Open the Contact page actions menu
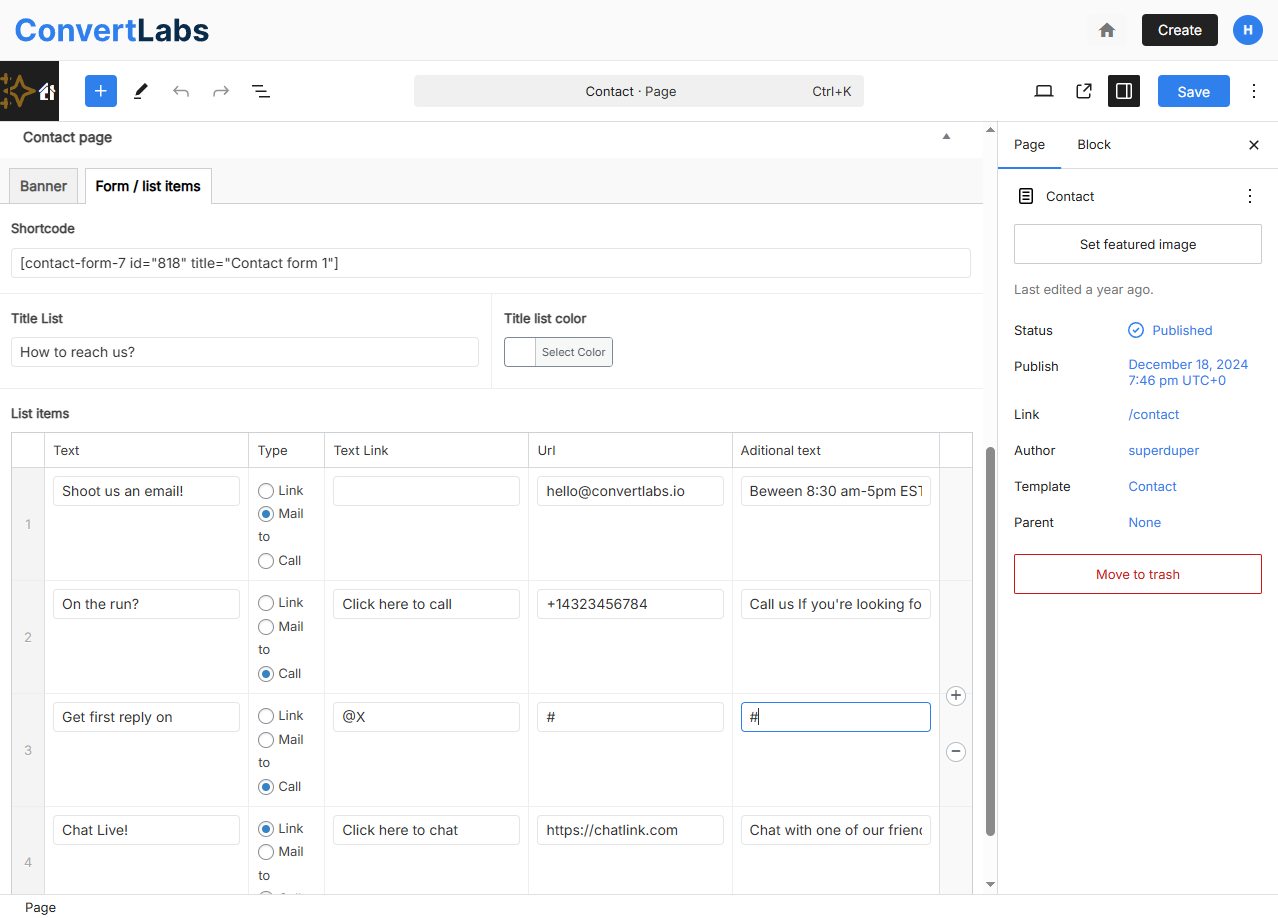Viewport: 1278px width, 918px height. [1249, 196]
